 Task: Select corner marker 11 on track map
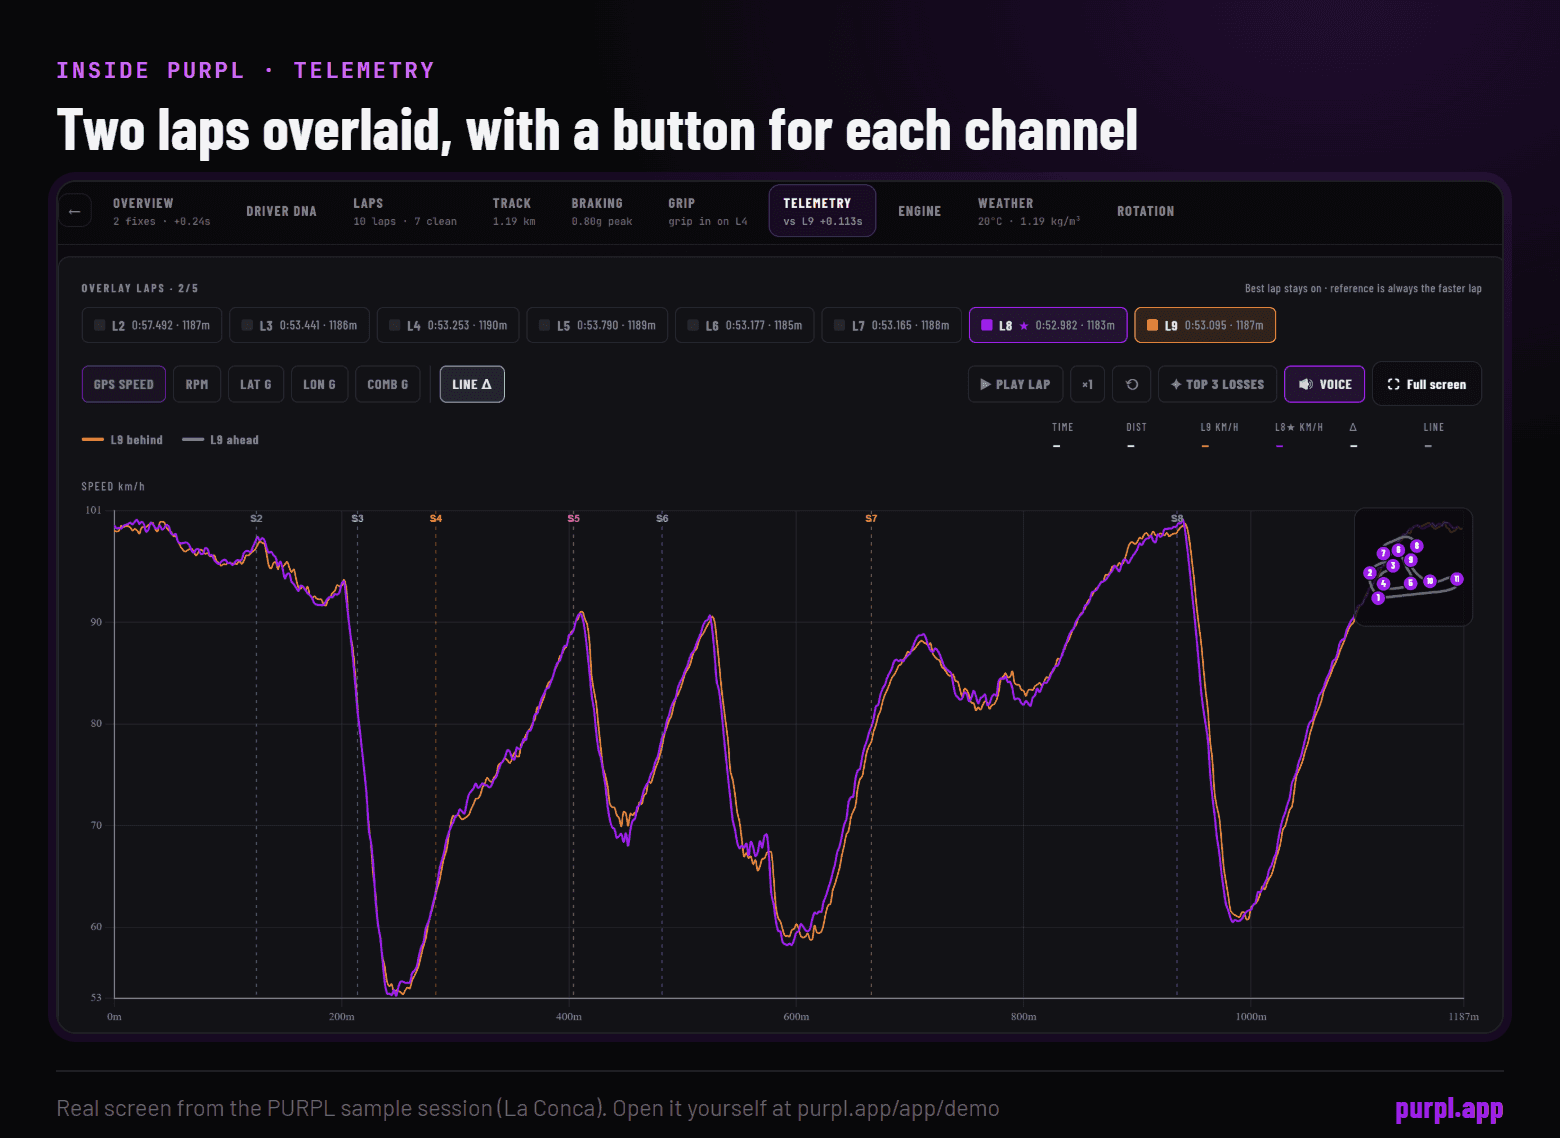1457,579
